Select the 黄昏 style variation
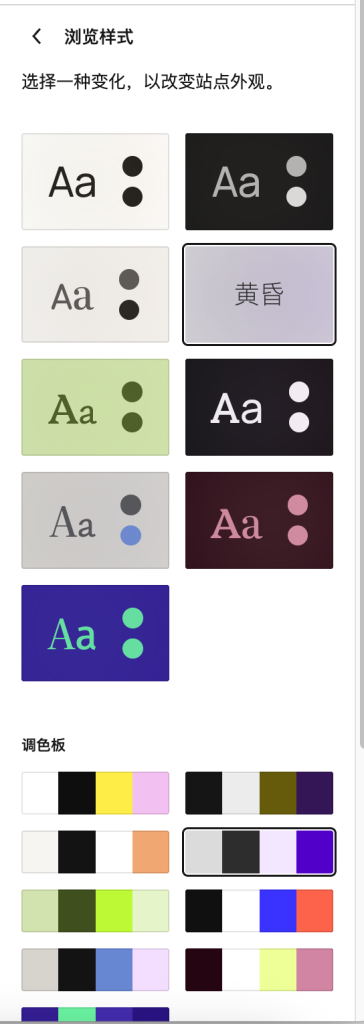Viewport: 364px width, 1024px height. (259, 295)
